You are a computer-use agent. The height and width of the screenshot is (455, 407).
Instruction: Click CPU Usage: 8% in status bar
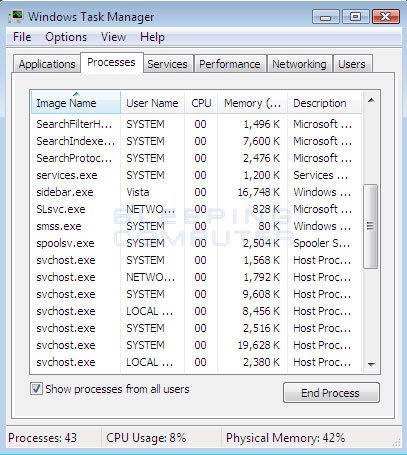coord(146,438)
